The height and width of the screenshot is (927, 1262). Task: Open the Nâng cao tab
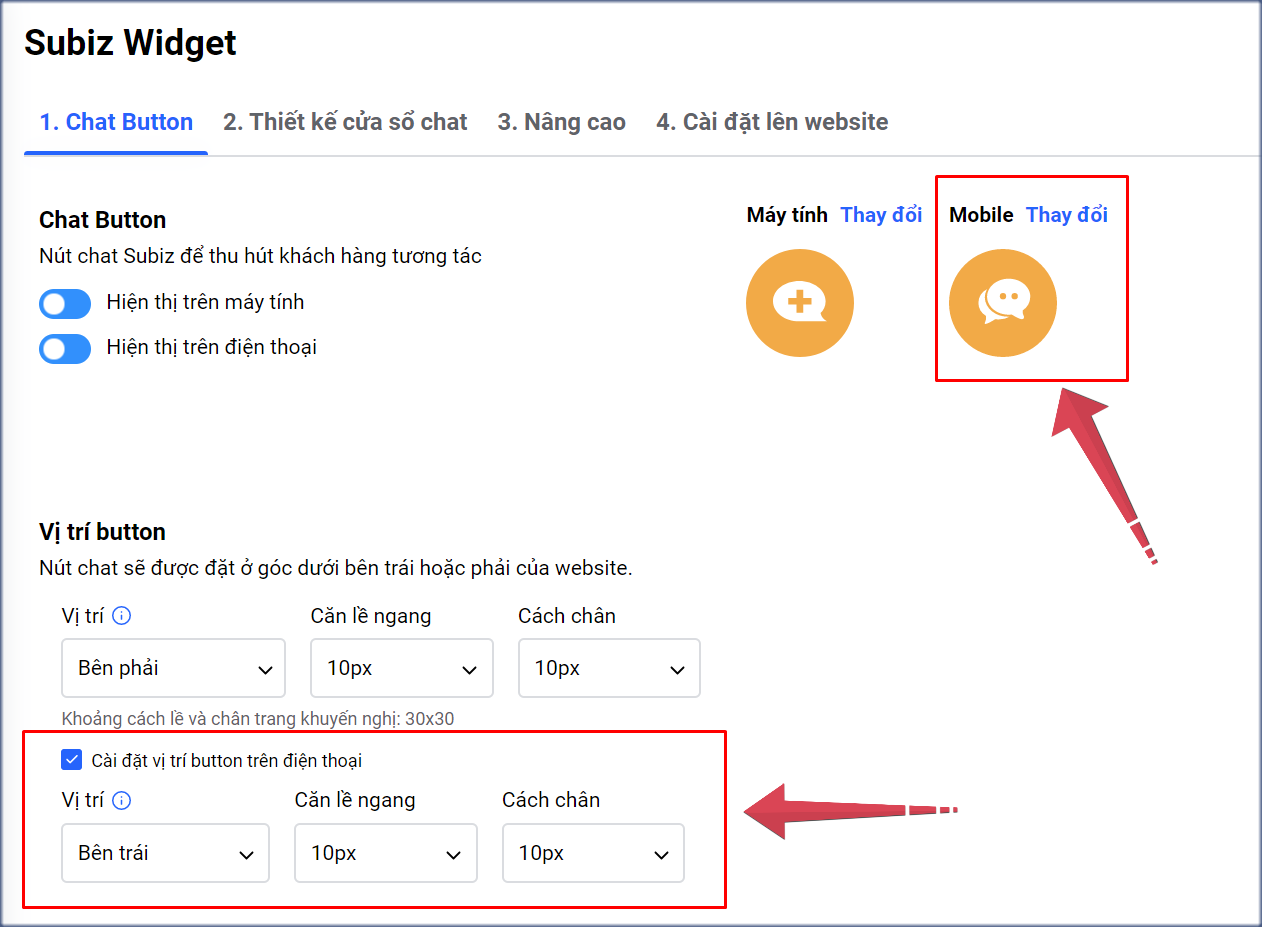point(561,122)
